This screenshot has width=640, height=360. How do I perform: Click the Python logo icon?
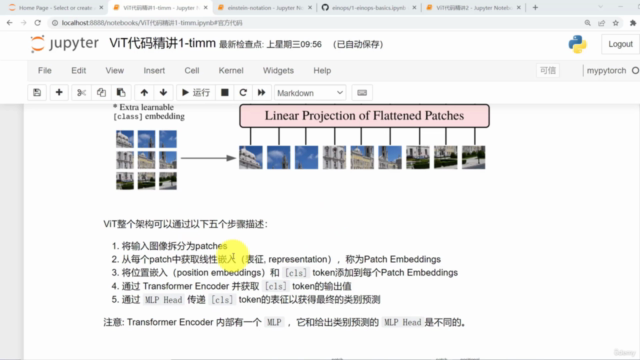click(578, 44)
